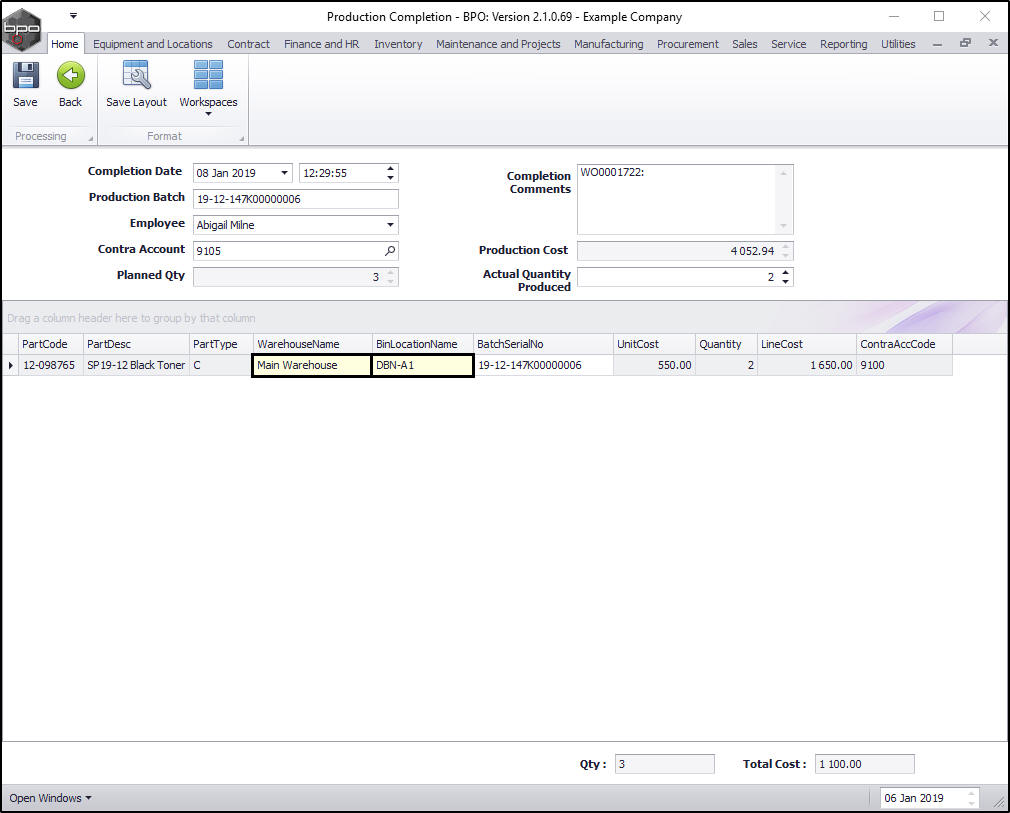Click the Production Batch input field

(x=296, y=199)
